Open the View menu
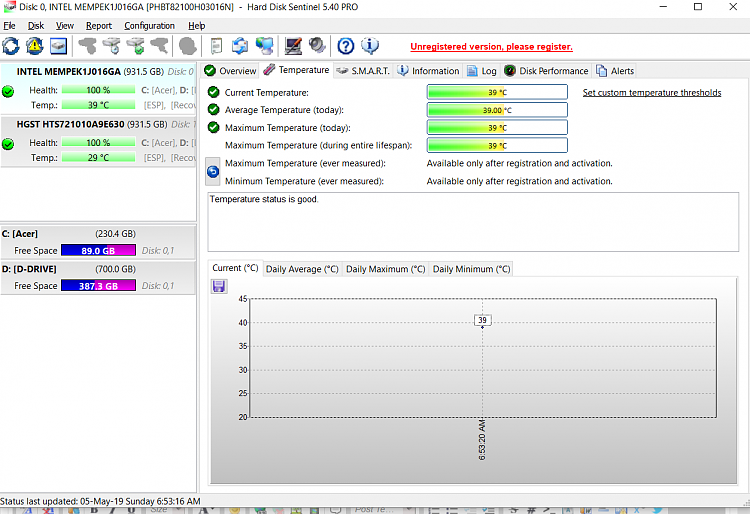 (x=65, y=26)
